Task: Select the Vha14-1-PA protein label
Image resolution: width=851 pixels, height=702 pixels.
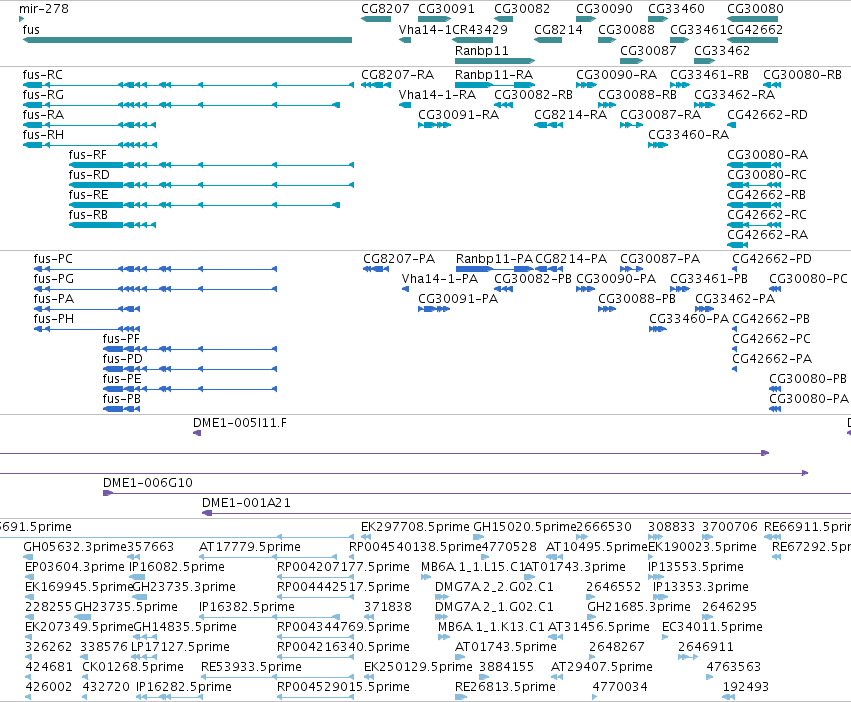Action: click(440, 279)
